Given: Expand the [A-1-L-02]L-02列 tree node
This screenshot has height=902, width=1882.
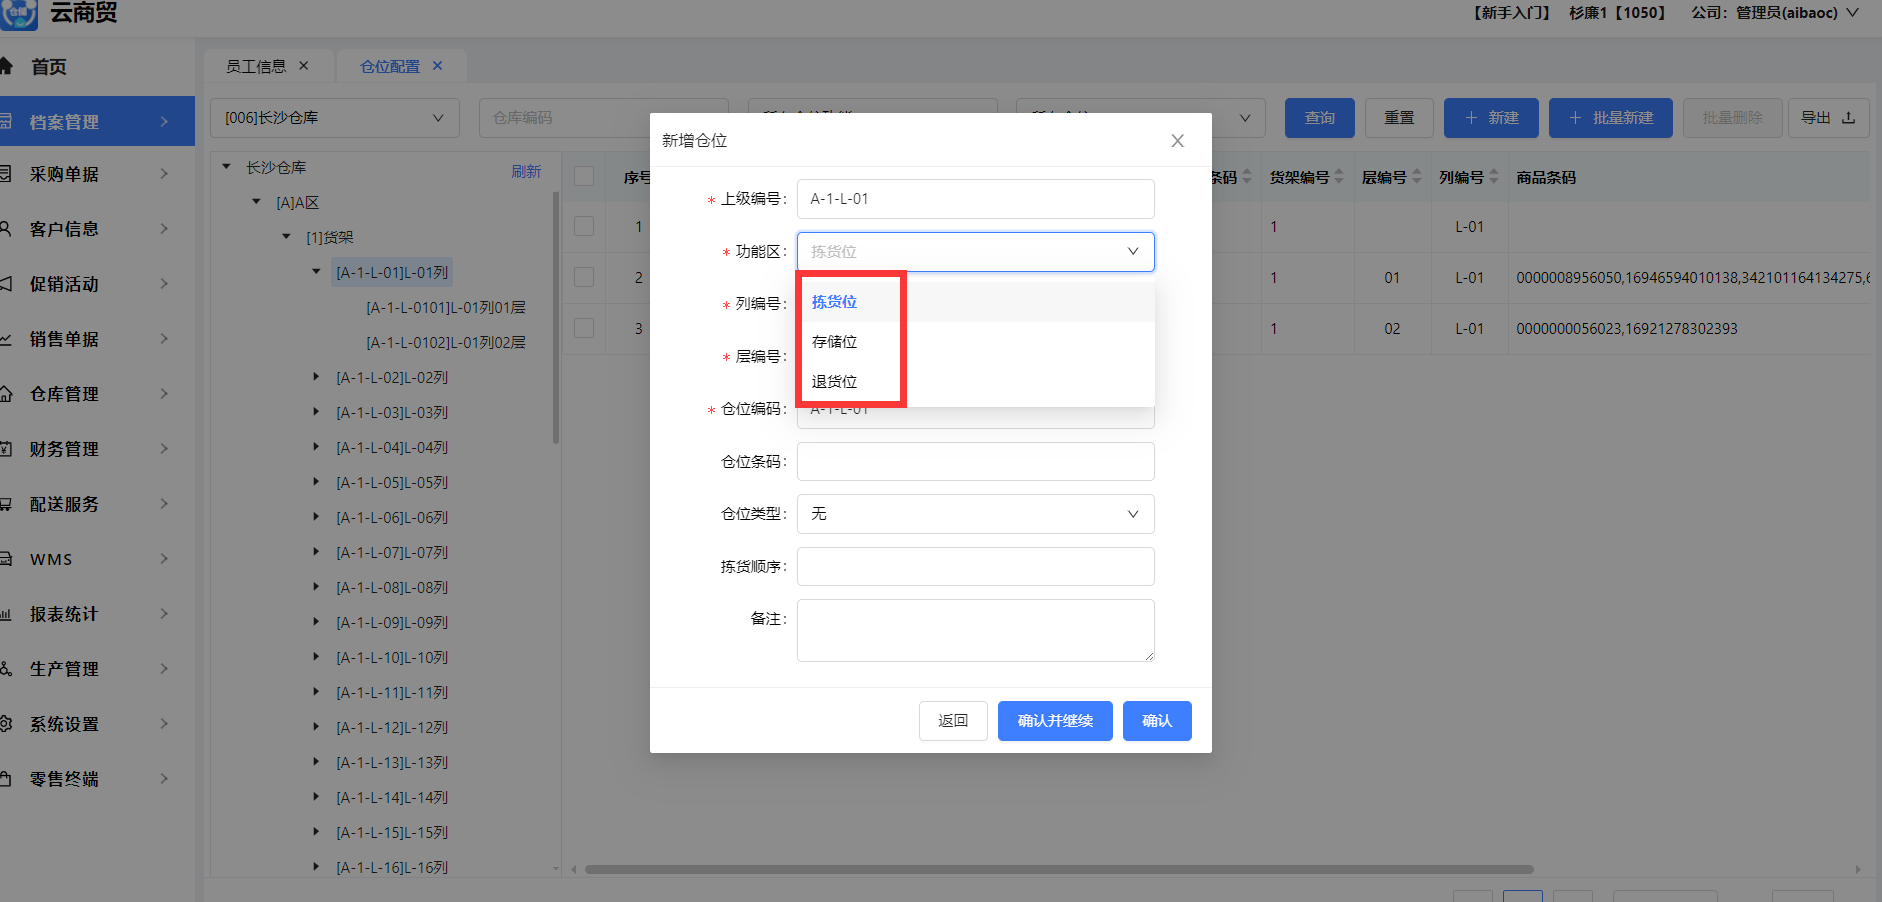Looking at the screenshot, I should pyautogui.click(x=316, y=377).
